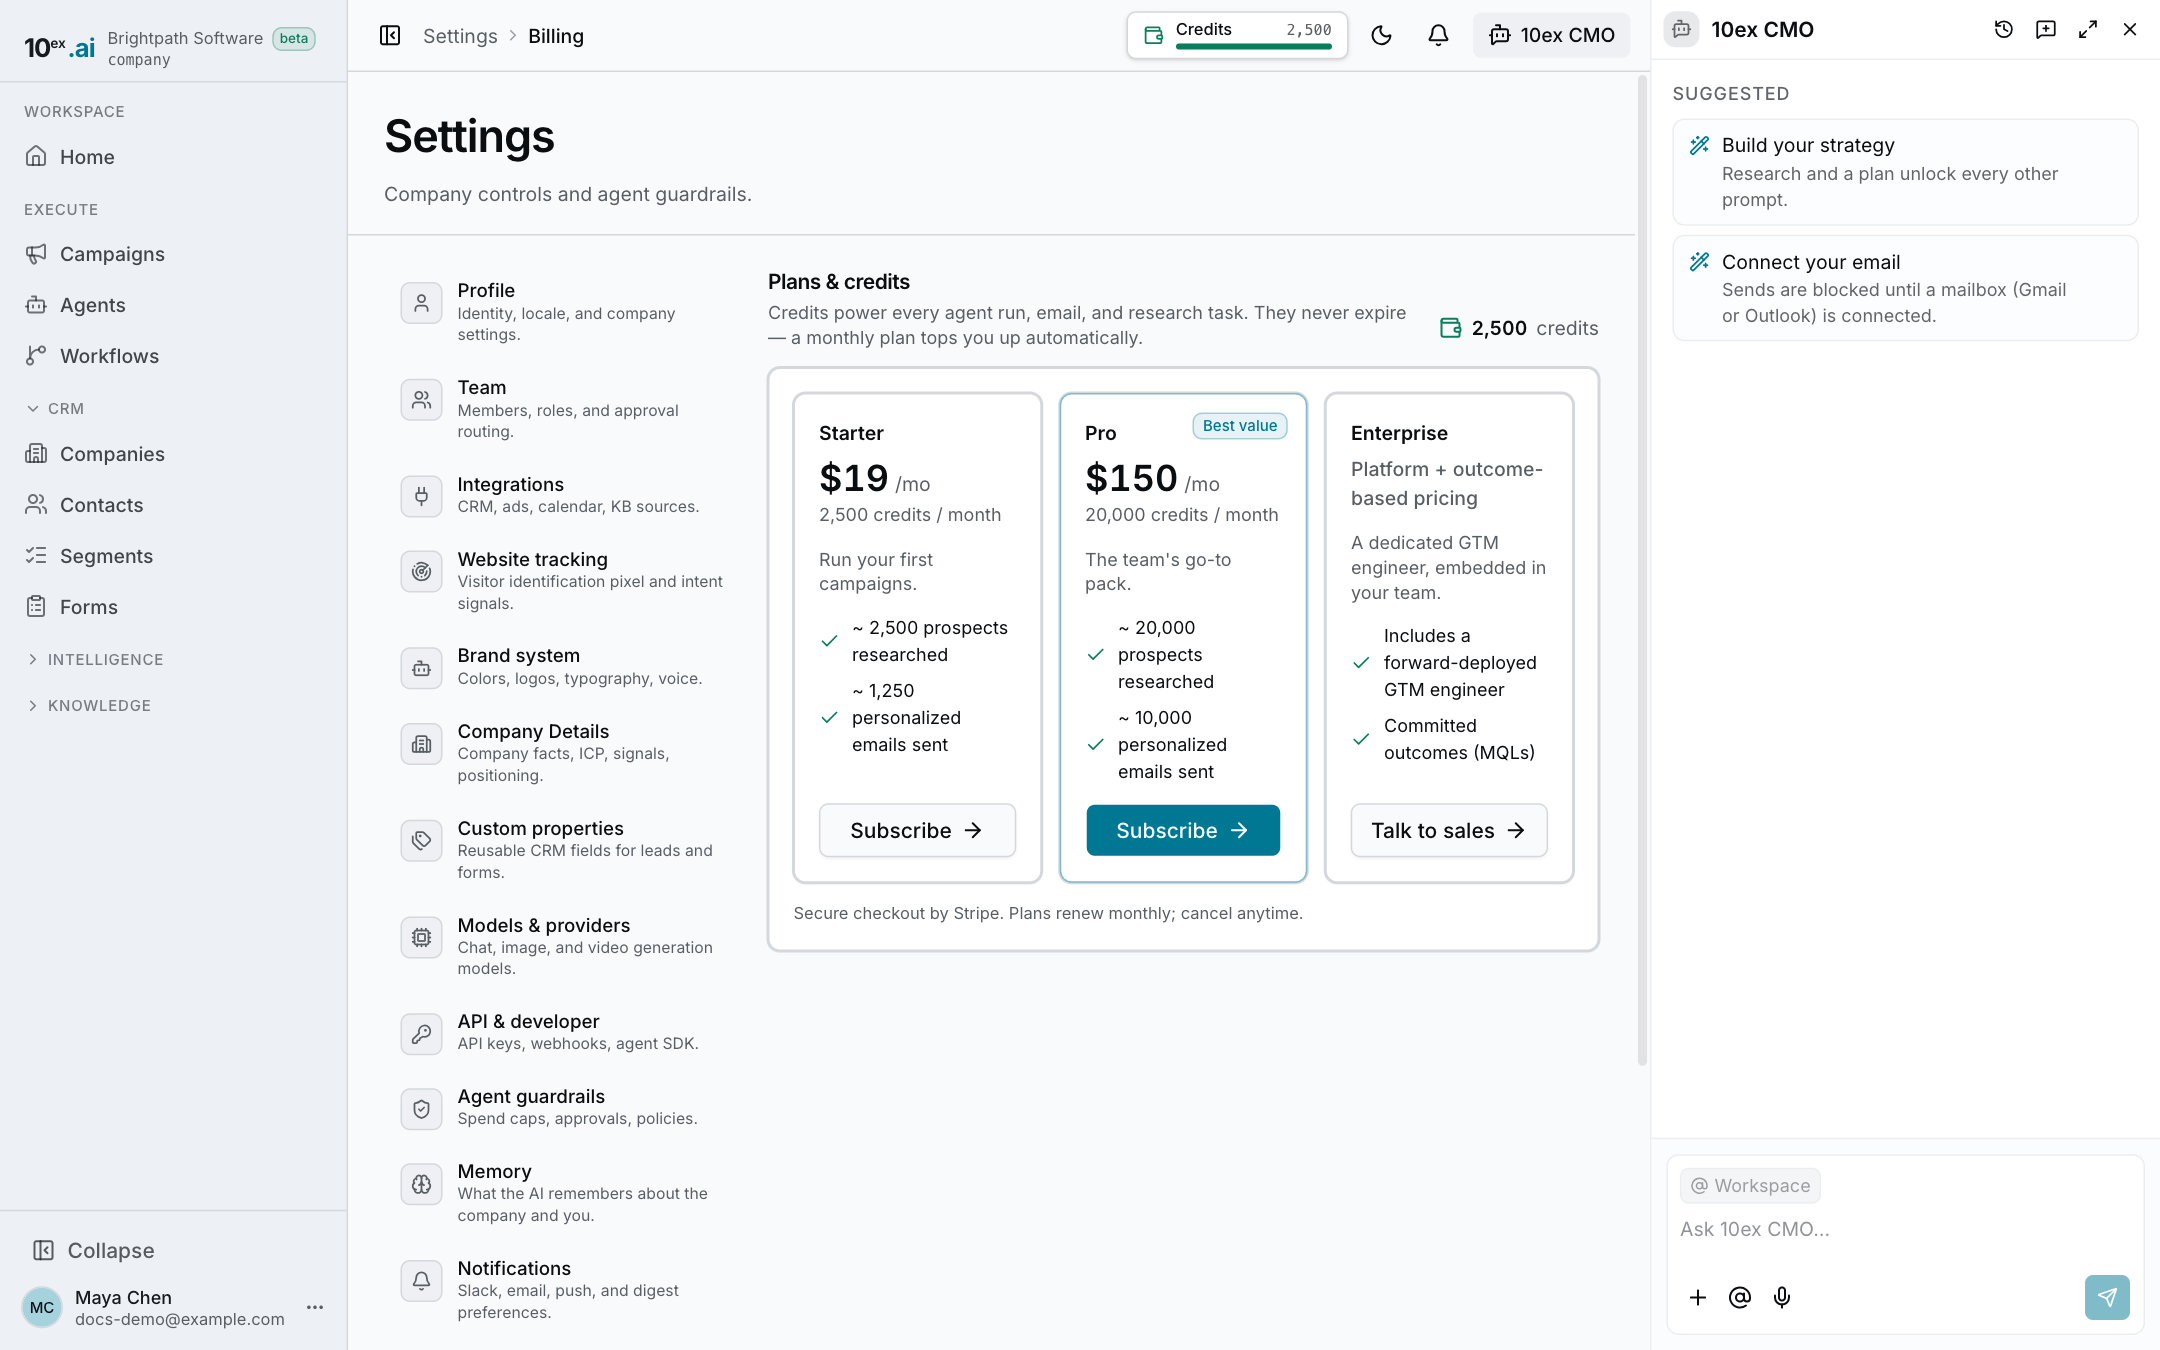2160x1350 pixels.
Task: Click the API & developer key icon
Action: (422, 1034)
